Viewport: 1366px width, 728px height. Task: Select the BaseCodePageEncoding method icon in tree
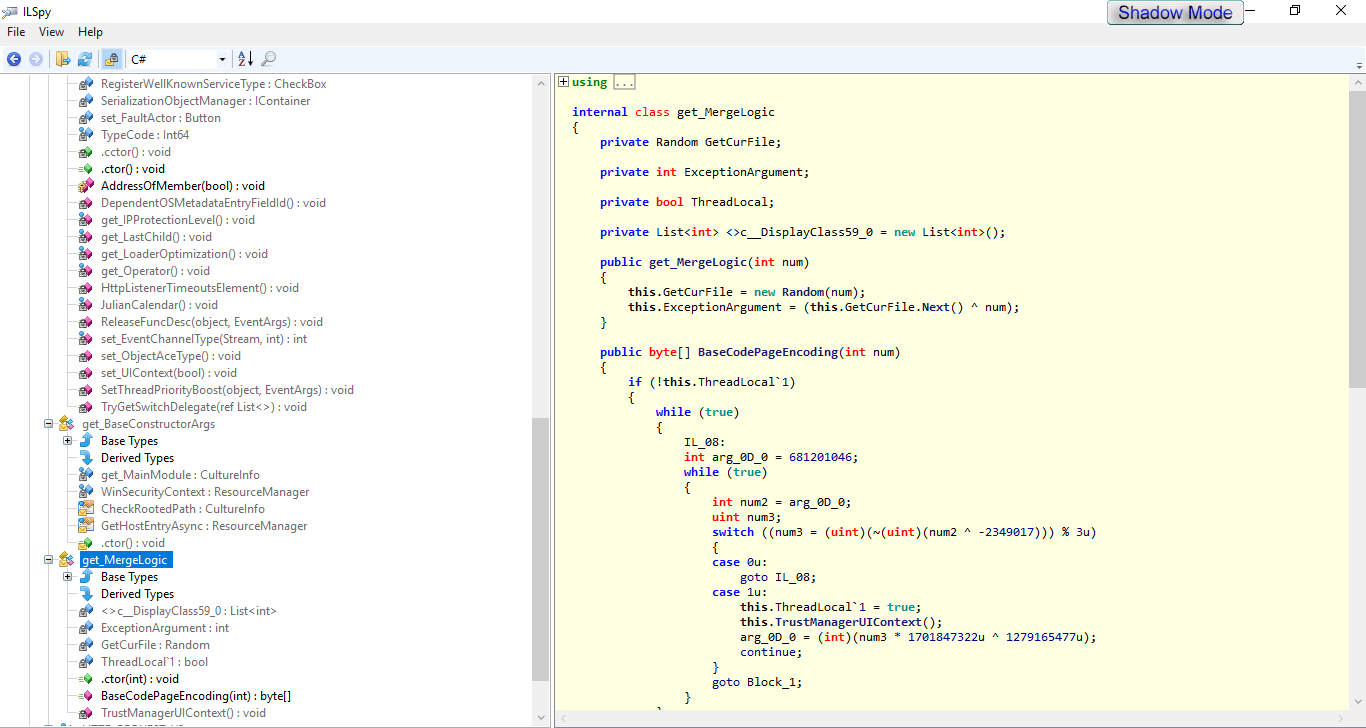point(86,696)
